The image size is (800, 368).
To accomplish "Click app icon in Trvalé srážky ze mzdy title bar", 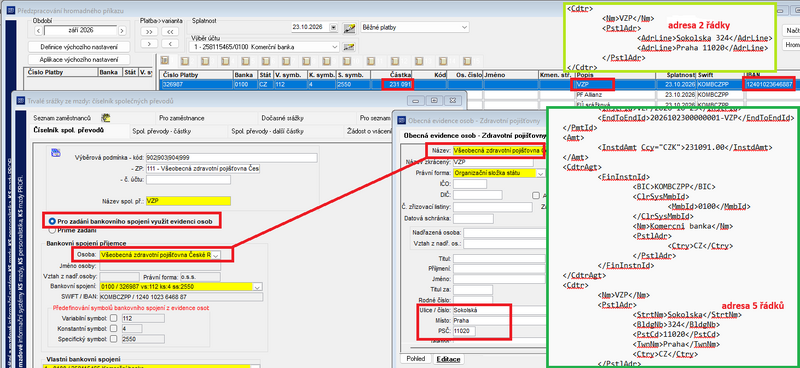I will [20, 100].
